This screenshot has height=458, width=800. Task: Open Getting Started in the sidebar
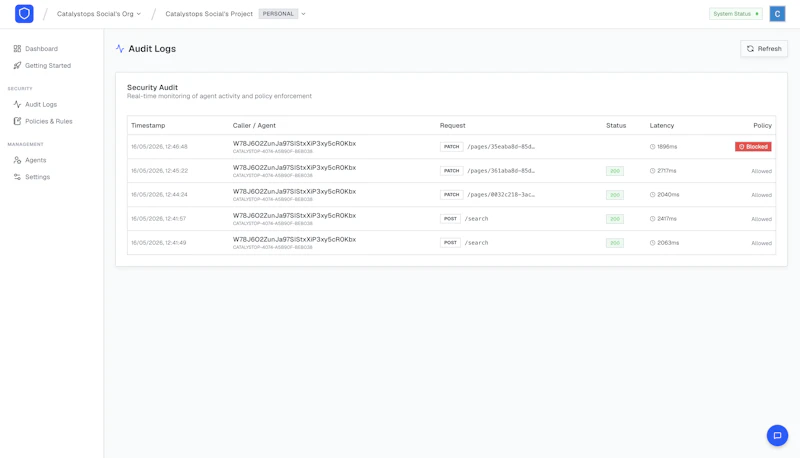(x=48, y=65)
